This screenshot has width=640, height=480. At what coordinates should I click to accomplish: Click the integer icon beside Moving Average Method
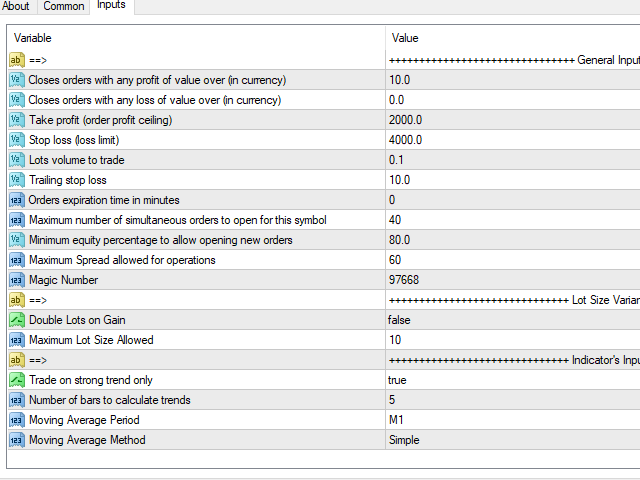click(x=17, y=440)
